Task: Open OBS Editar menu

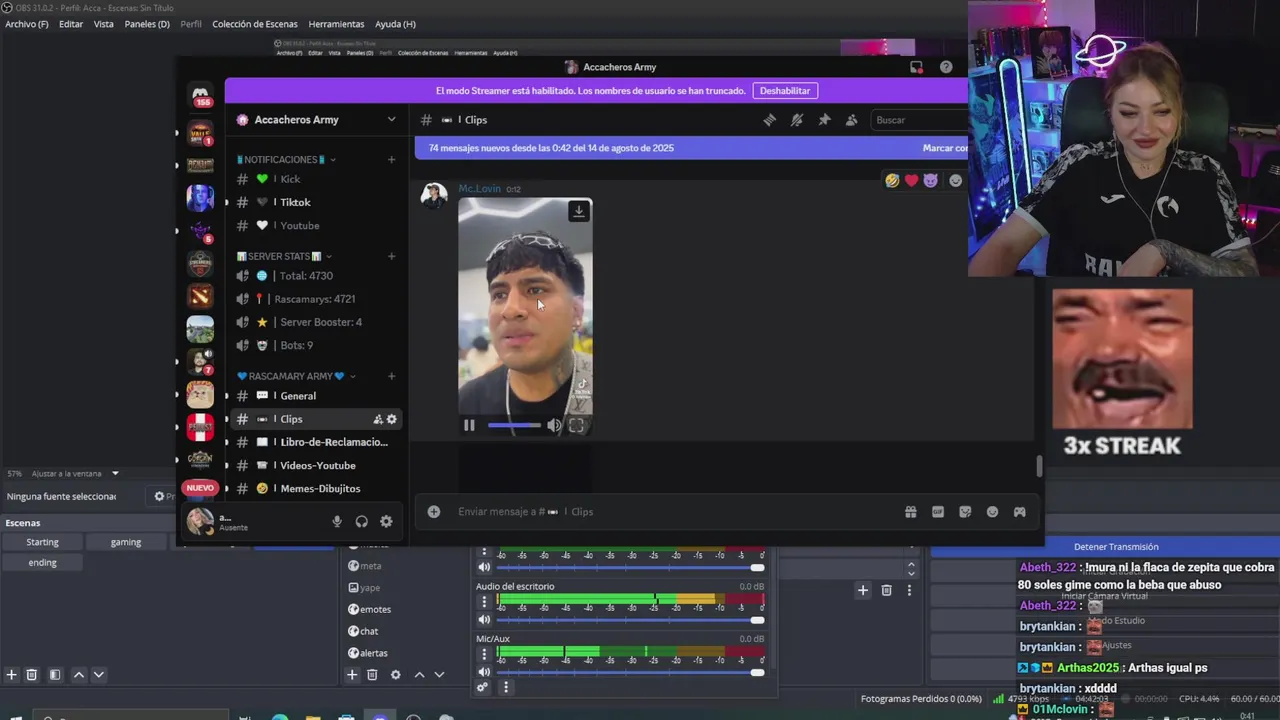Action: pyautogui.click(x=71, y=24)
